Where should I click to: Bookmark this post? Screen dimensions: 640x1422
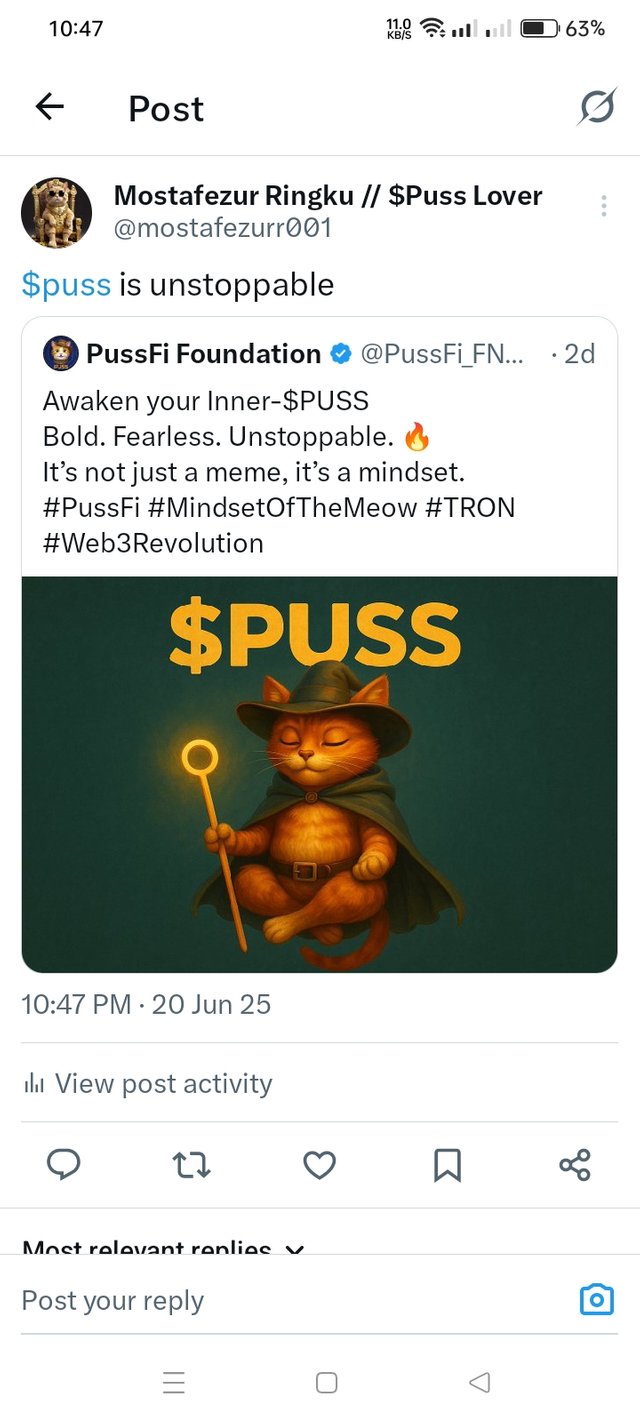click(447, 1165)
